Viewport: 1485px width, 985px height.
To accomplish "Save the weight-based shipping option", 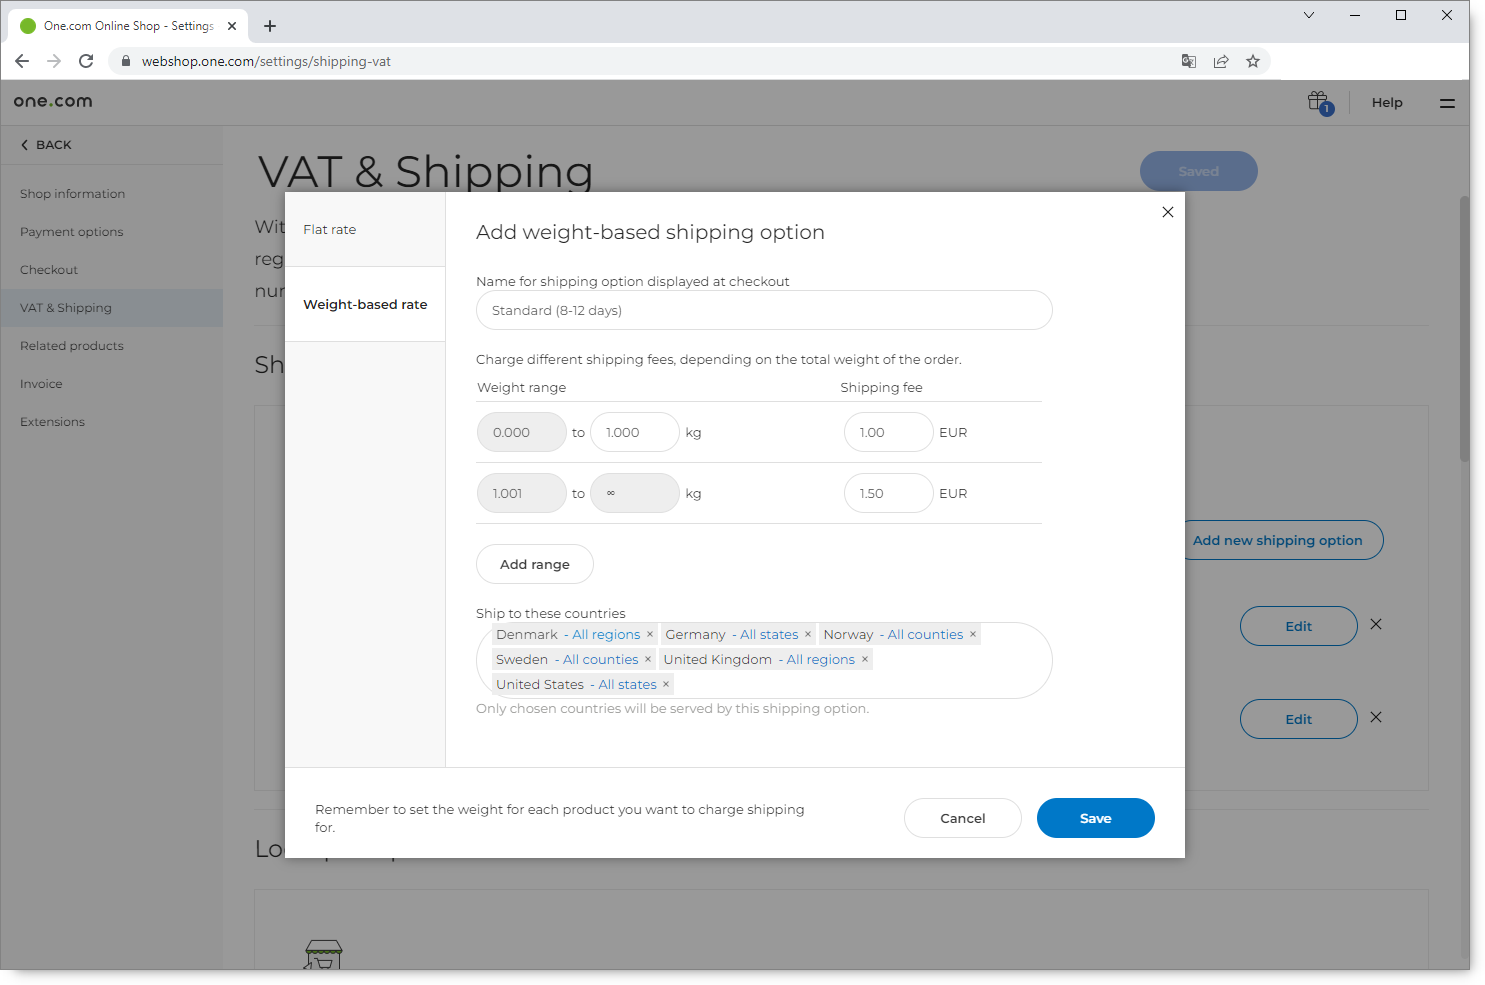I will point(1095,818).
